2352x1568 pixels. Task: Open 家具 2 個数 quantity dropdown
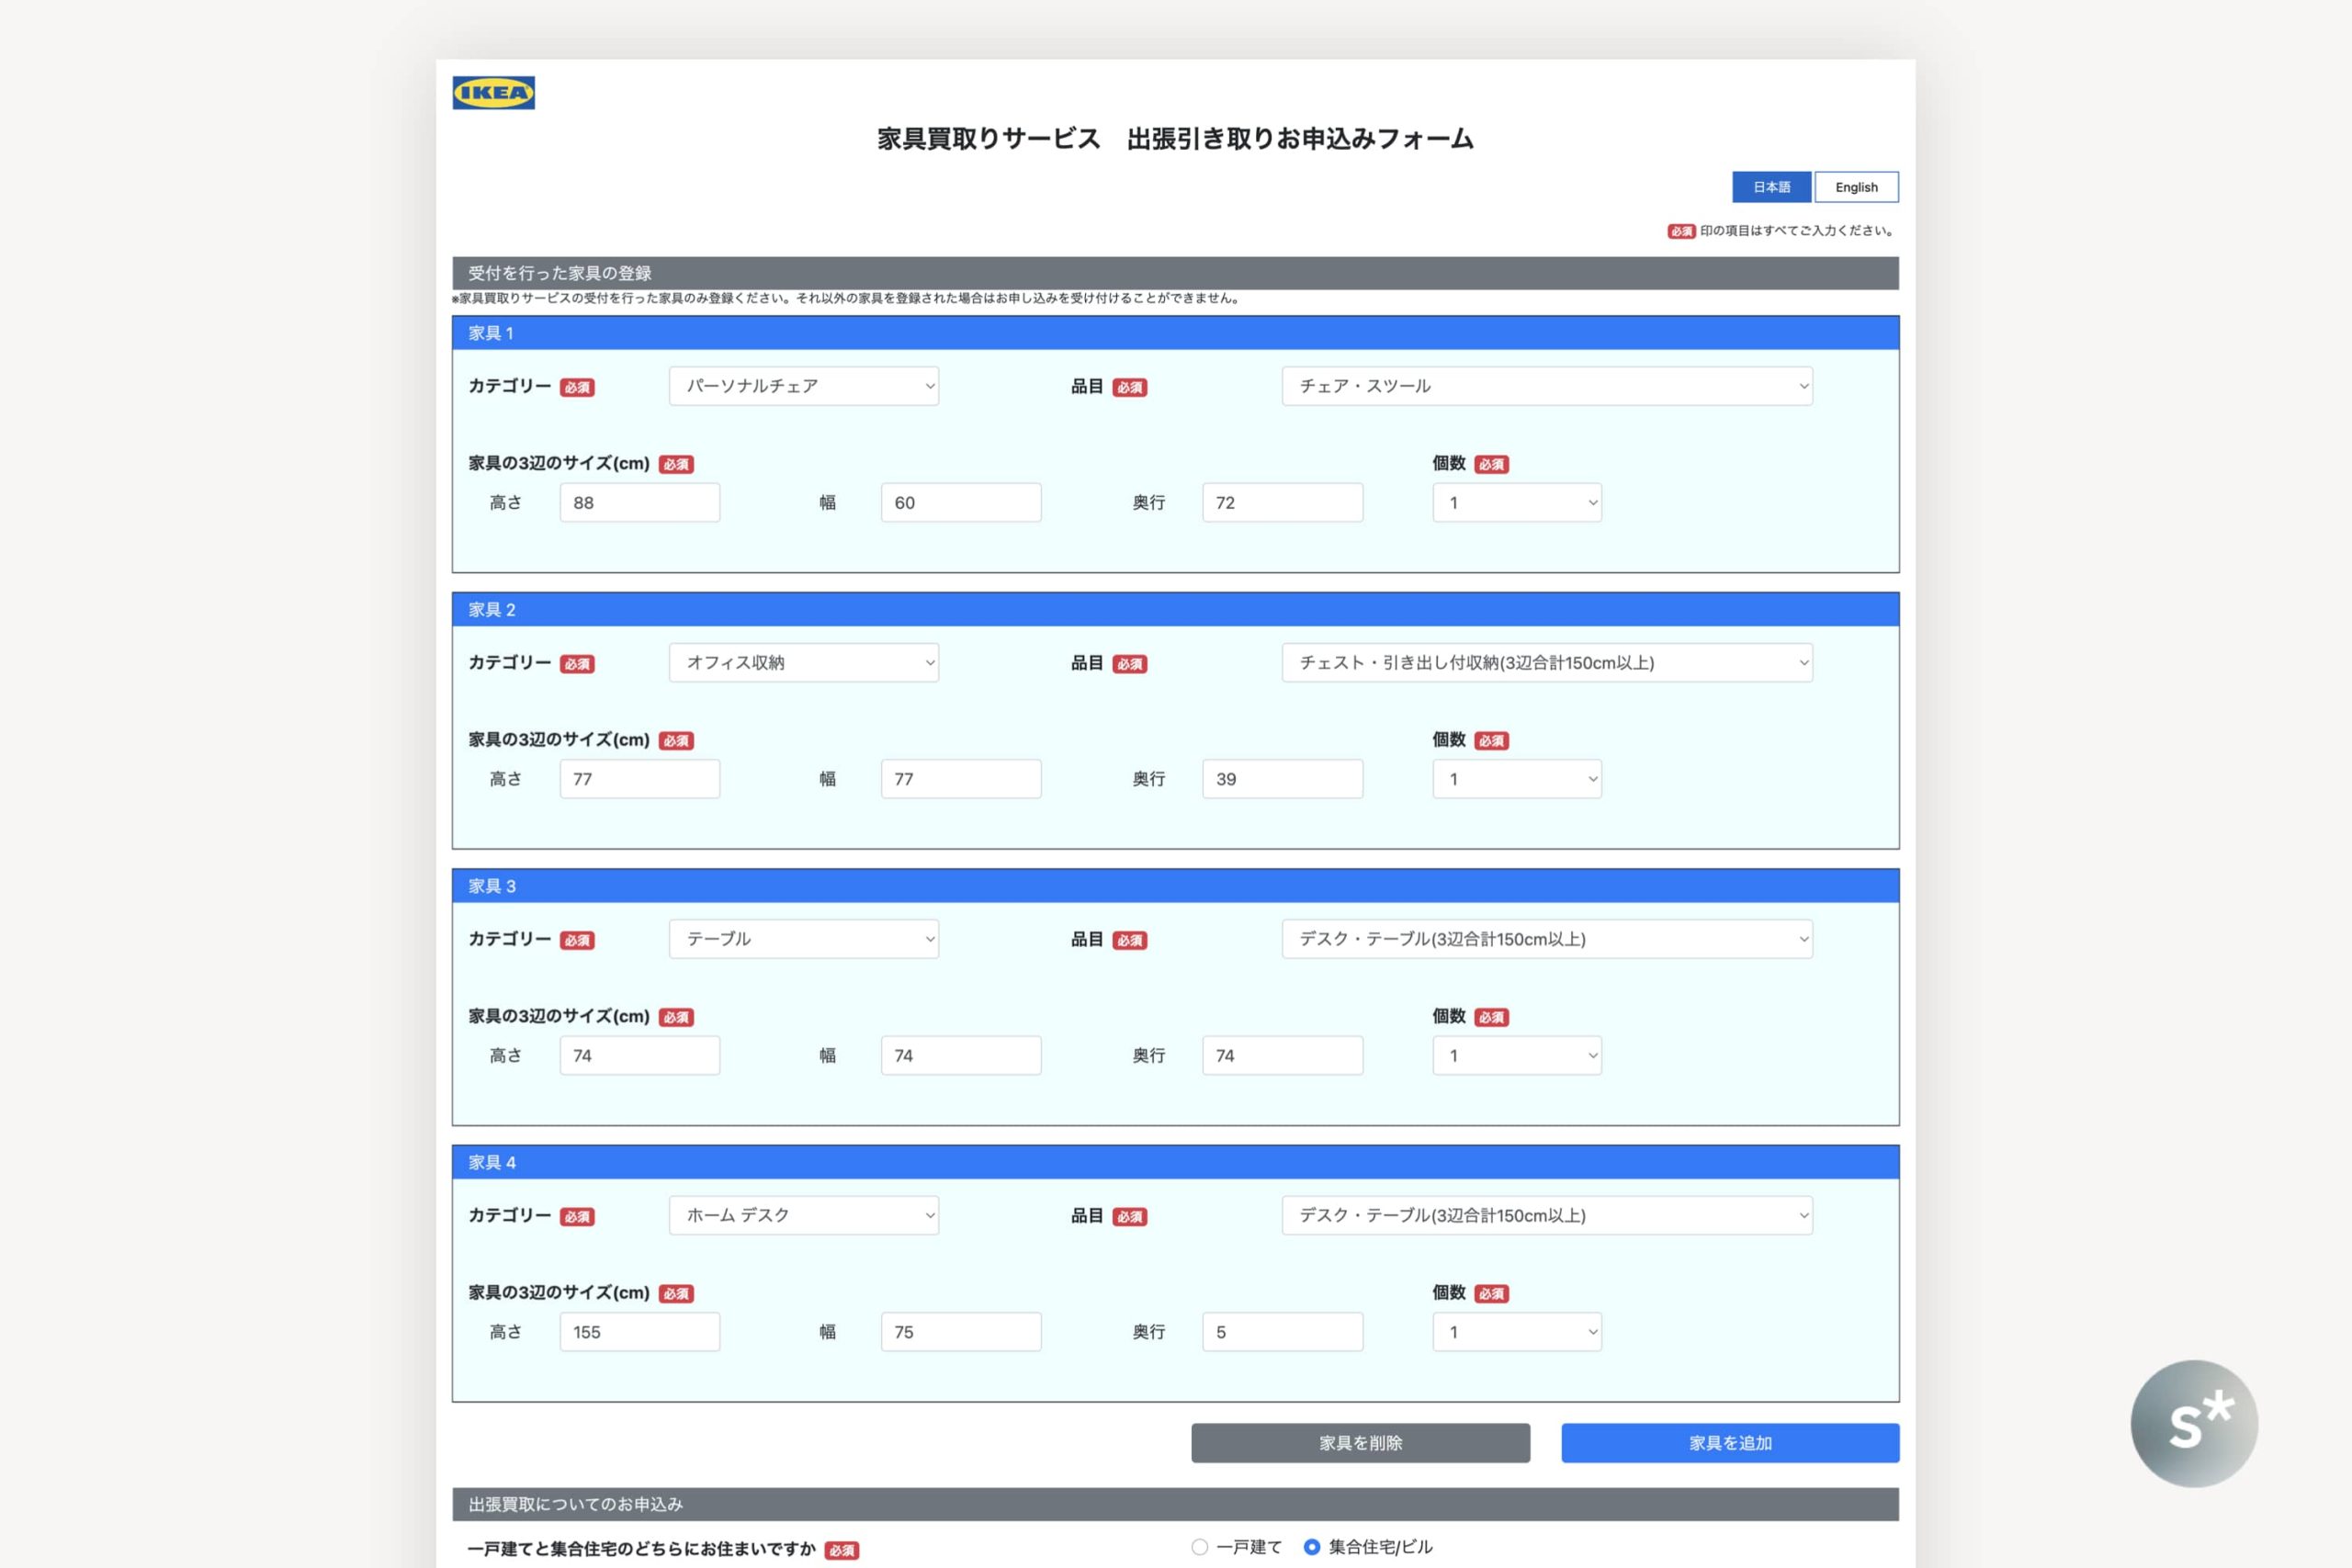tap(1516, 779)
